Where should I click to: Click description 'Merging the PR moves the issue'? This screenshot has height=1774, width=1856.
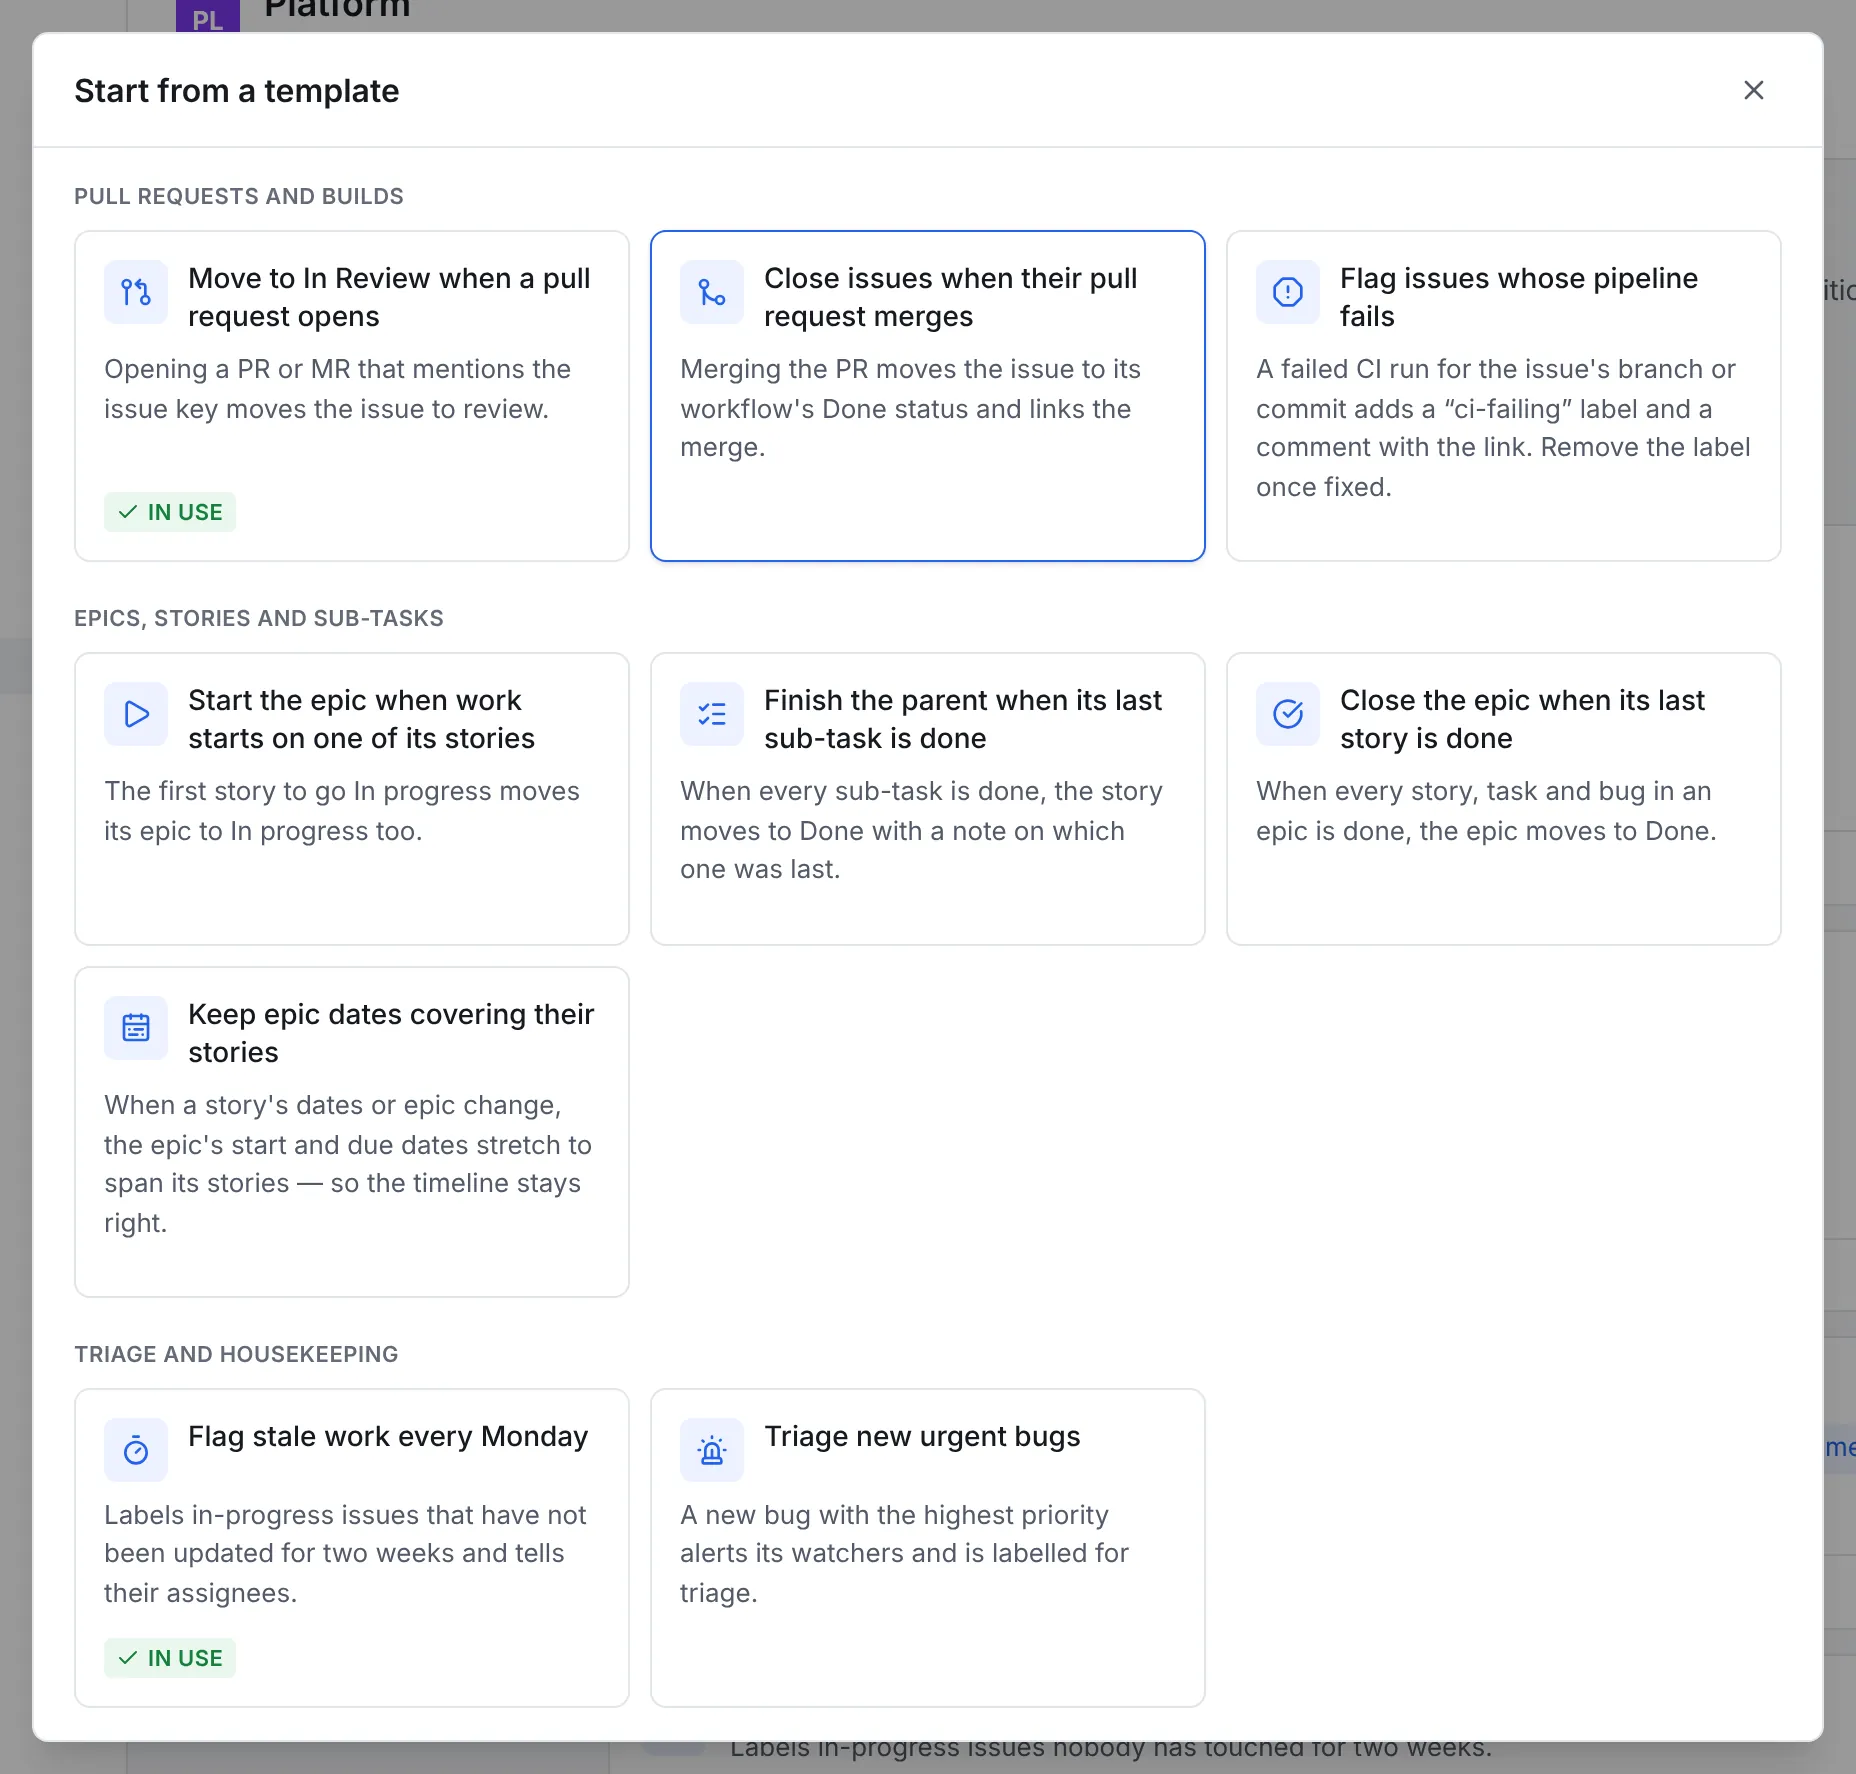pyautogui.click(x=910, y=408)
